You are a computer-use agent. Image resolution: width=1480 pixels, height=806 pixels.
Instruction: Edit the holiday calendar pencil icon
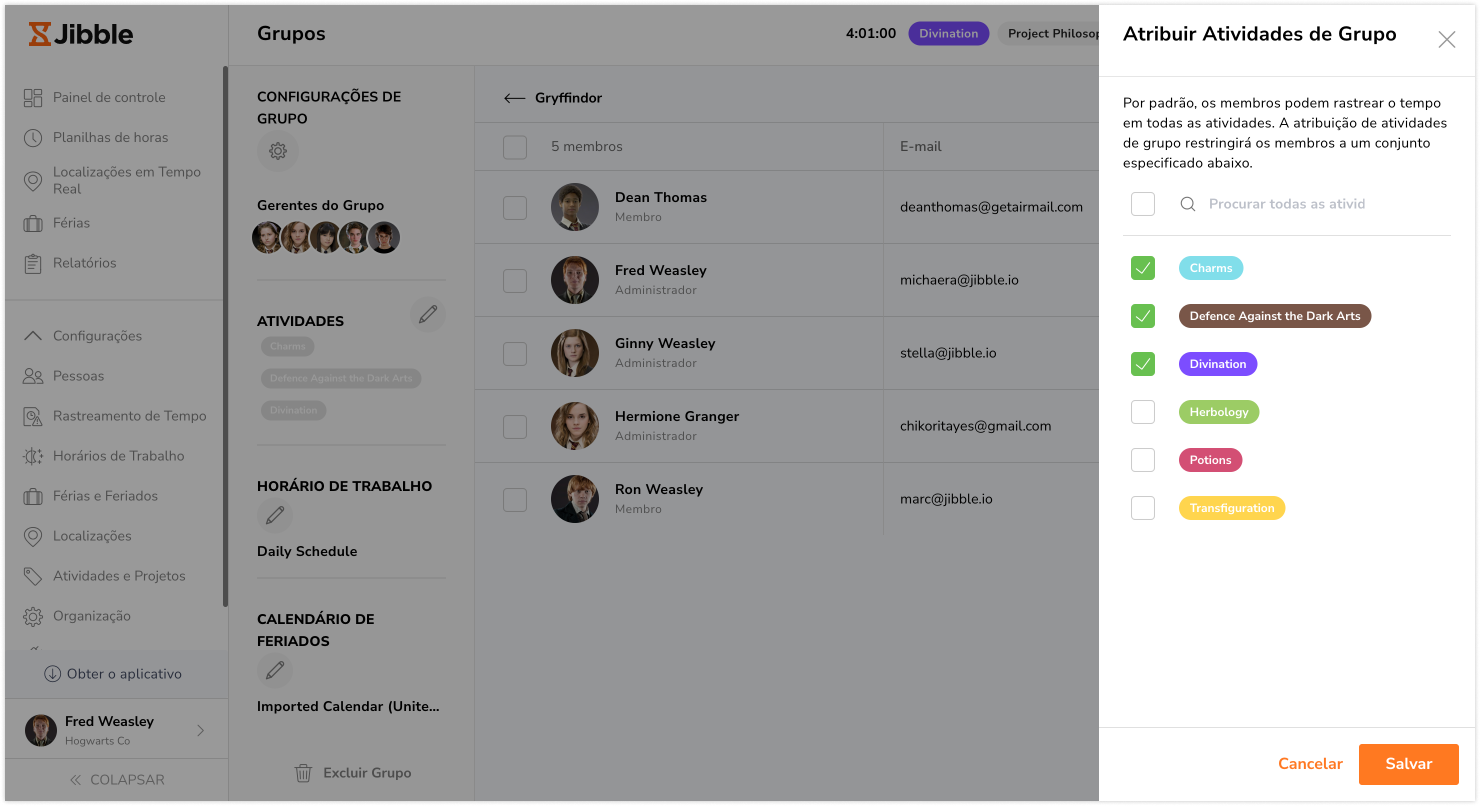pyautogui.click(x=275, y=670)
